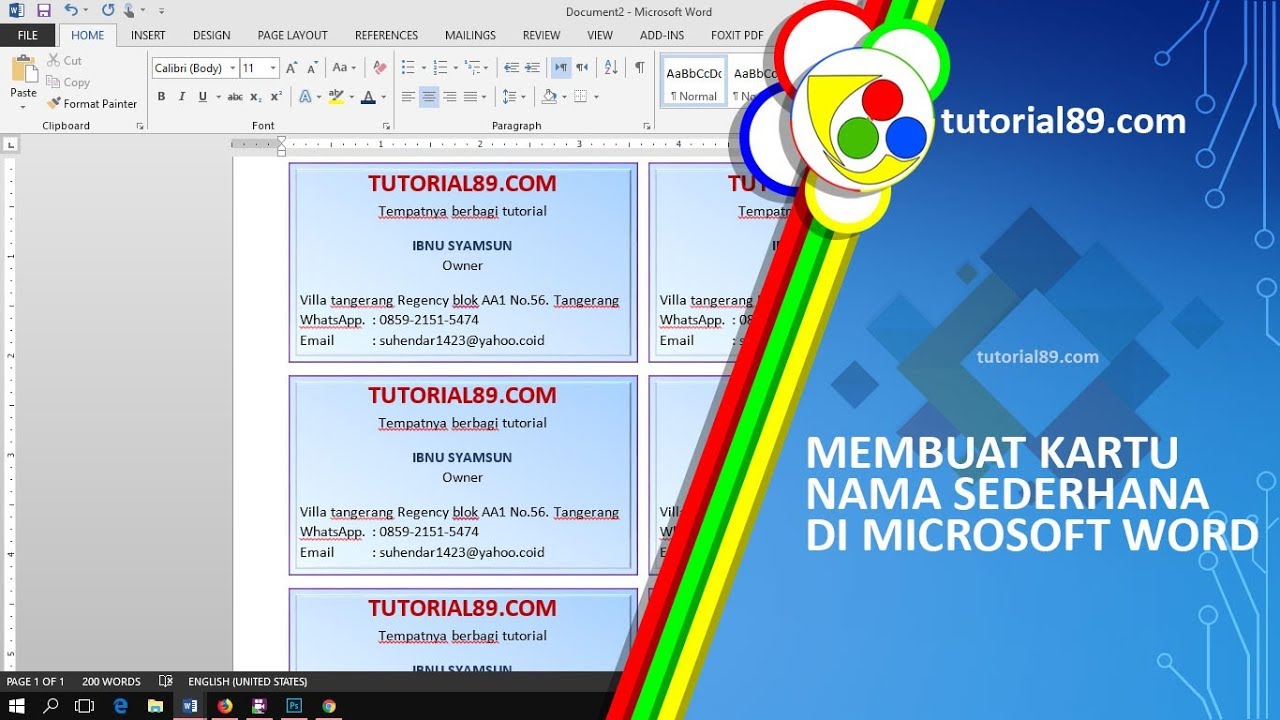Screen dimensions: 1280x720
Task: Save the document from Quick Access toolbar
Action: (x=43, y=10)
